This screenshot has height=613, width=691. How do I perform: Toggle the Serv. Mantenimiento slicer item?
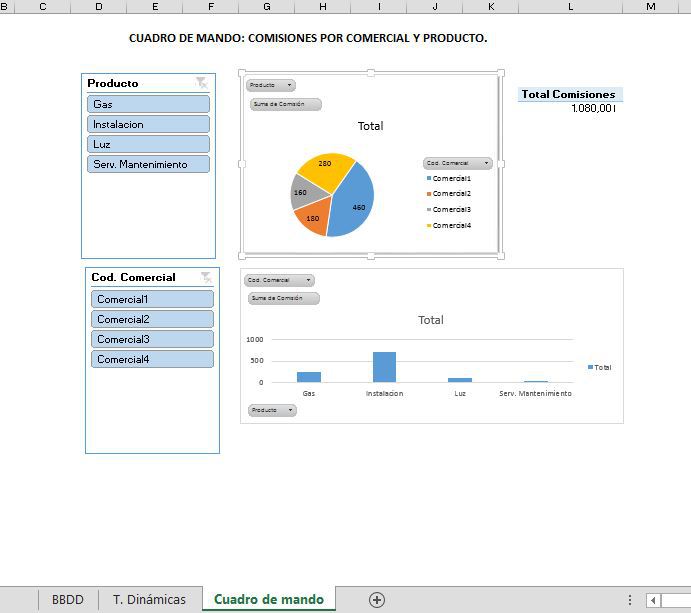(x=149, y=164)
